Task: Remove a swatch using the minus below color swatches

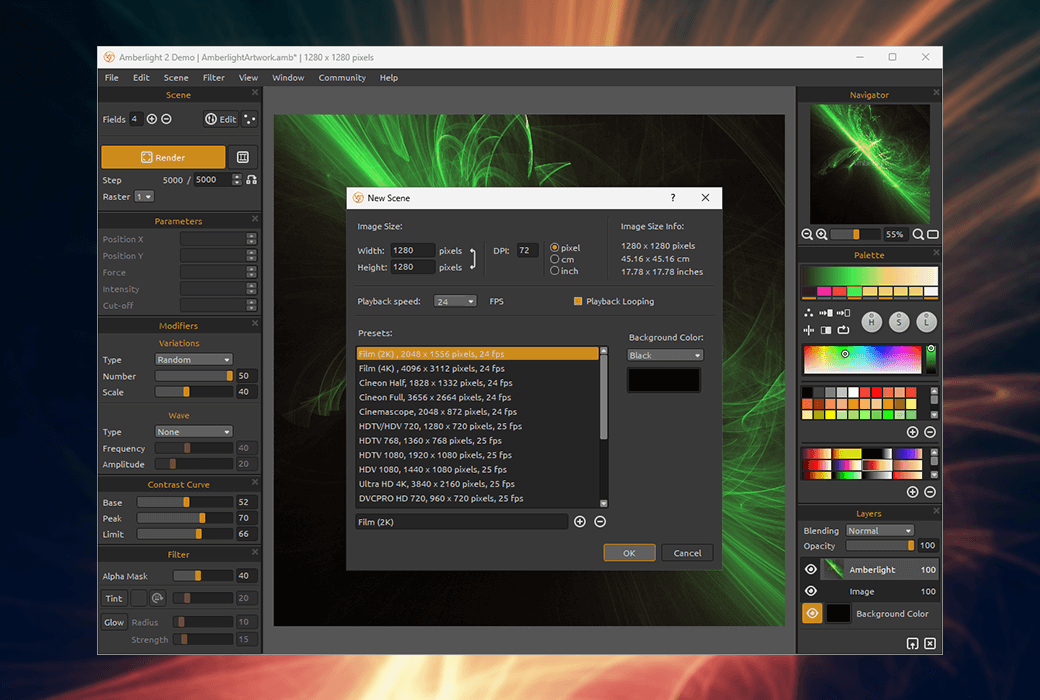Action: [930, 432]
